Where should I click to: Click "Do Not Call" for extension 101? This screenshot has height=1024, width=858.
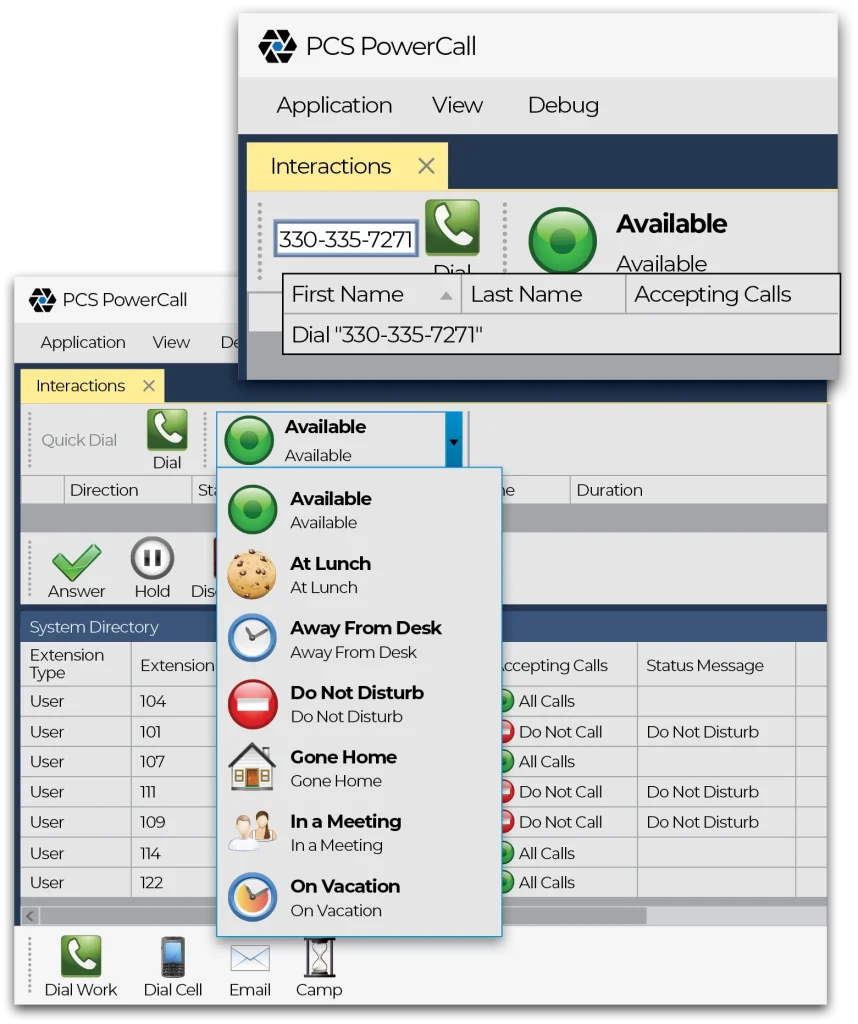[x=560, y=732]
